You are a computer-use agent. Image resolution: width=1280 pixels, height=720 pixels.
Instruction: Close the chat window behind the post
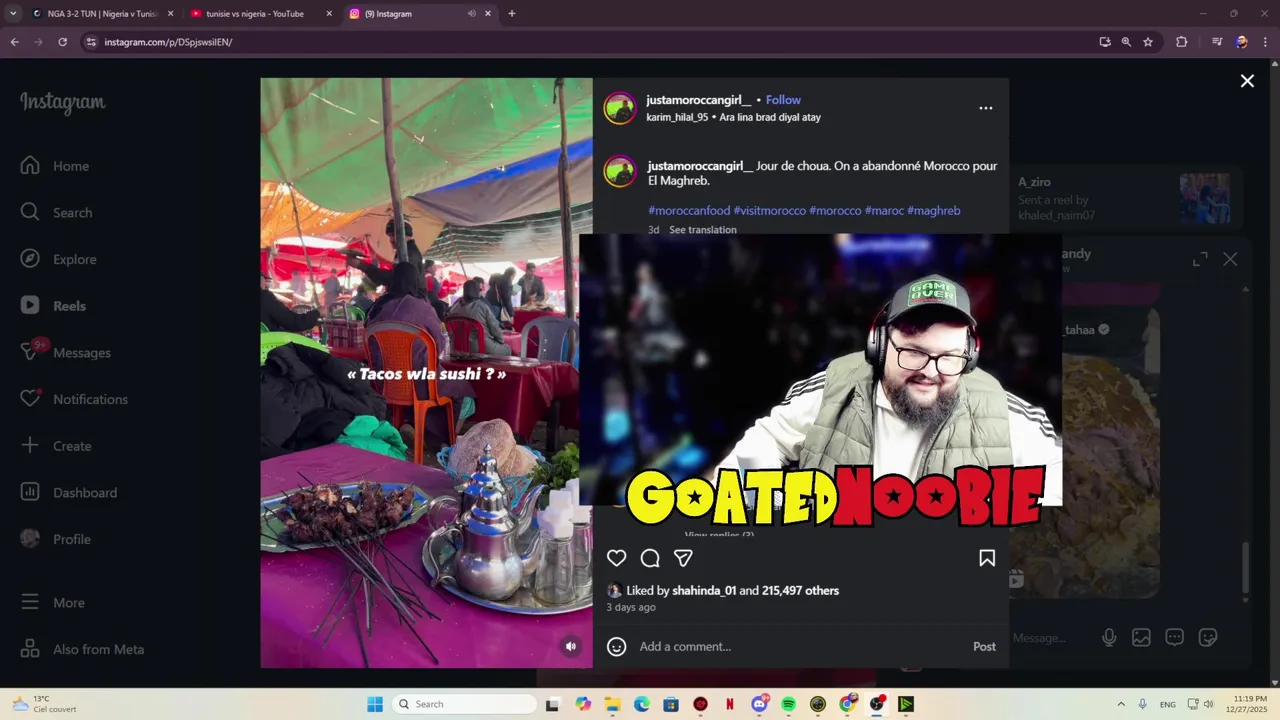coord(1230,260)
